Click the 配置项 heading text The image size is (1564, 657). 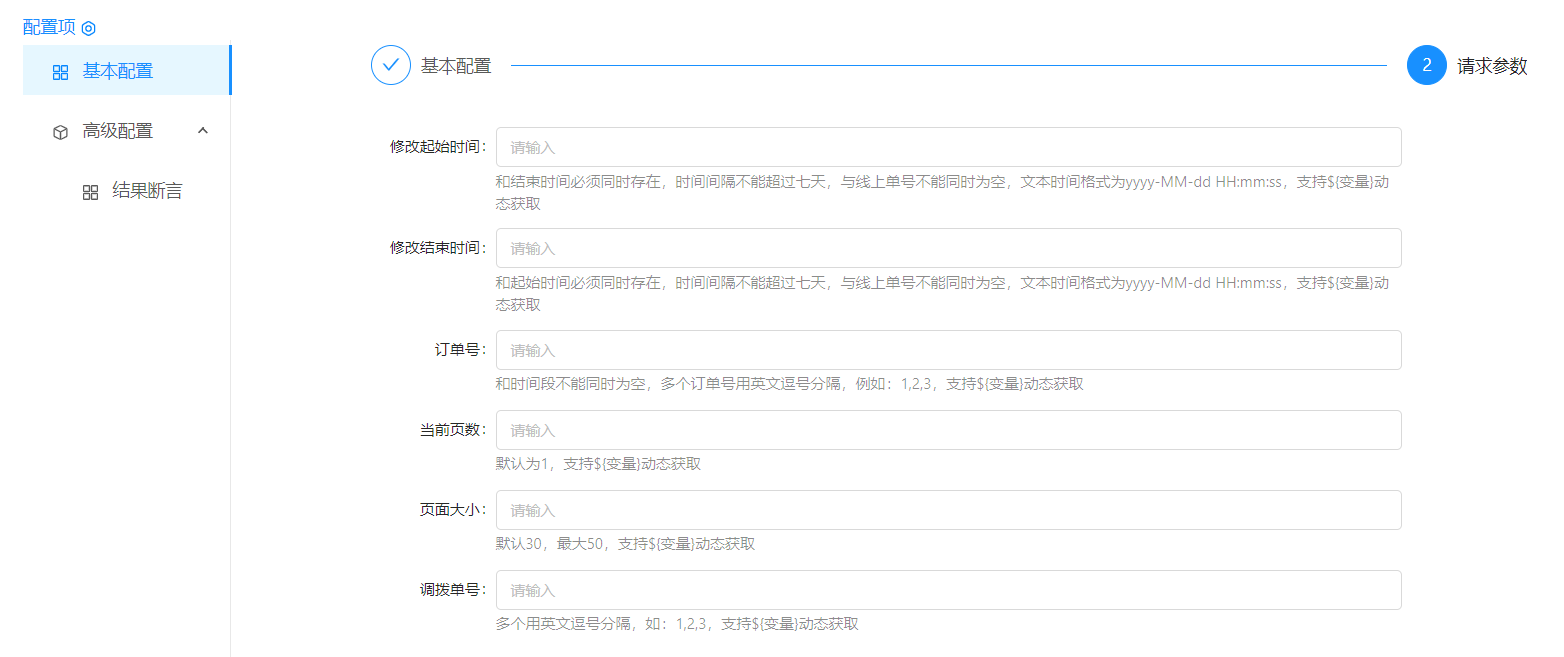coord(49,27)
